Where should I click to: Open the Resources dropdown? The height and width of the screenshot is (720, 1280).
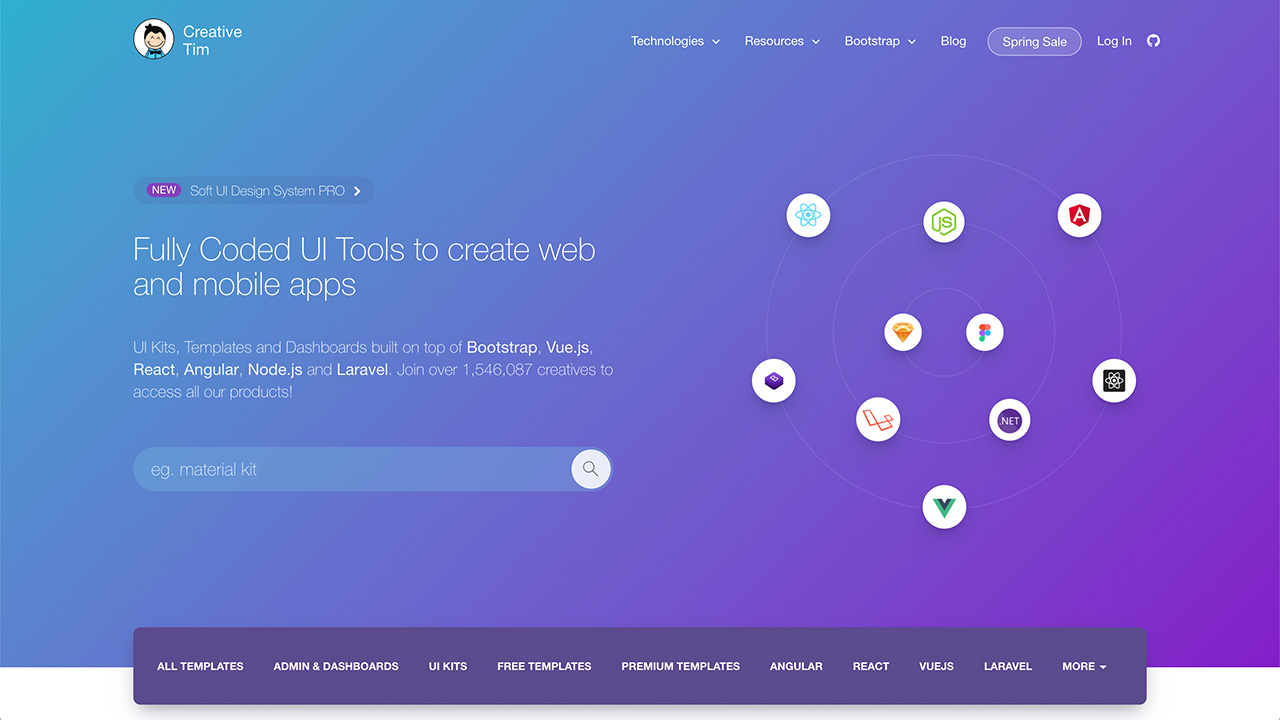(x=782, y=41)
